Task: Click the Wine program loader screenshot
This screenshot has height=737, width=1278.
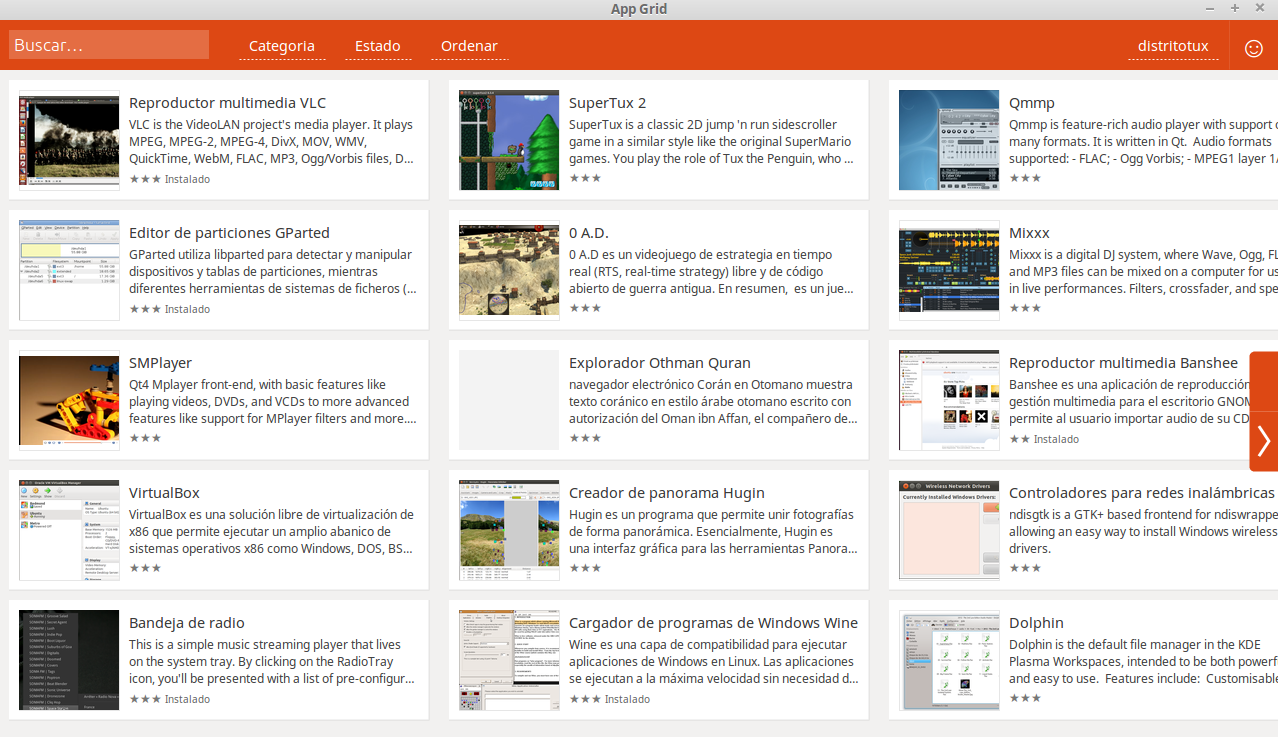Action: pos(508,660)
